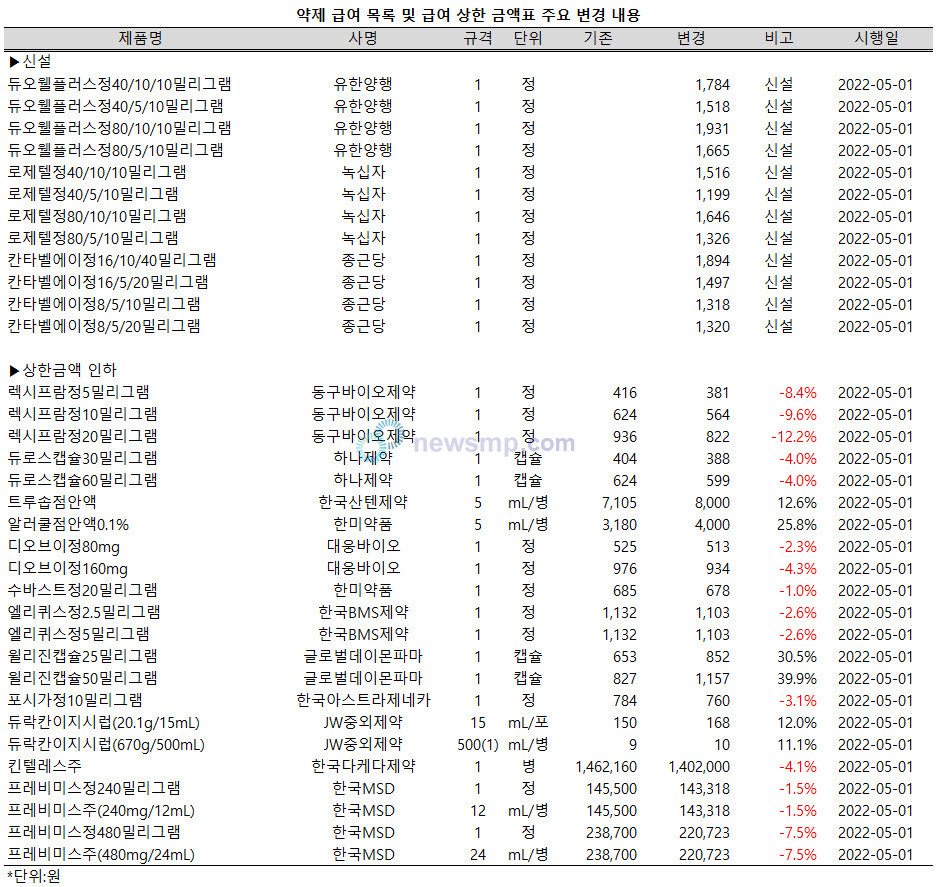The height and width of the screenshot is (887, 936).
Task: Click changed price 4,000 for 알러쿨점안액
Action: coord(712,525)
